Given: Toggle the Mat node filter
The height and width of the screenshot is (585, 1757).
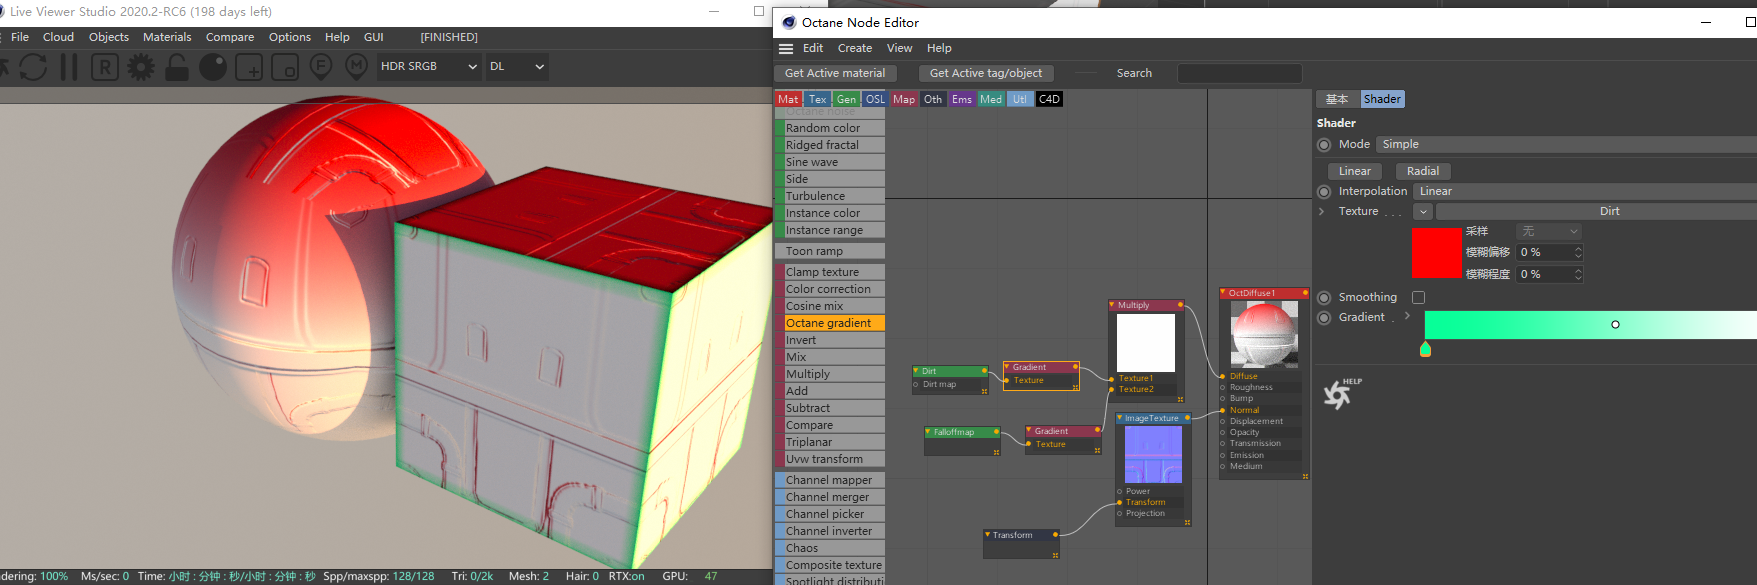Looking at the screenshot, I should [x=788, y=99].
